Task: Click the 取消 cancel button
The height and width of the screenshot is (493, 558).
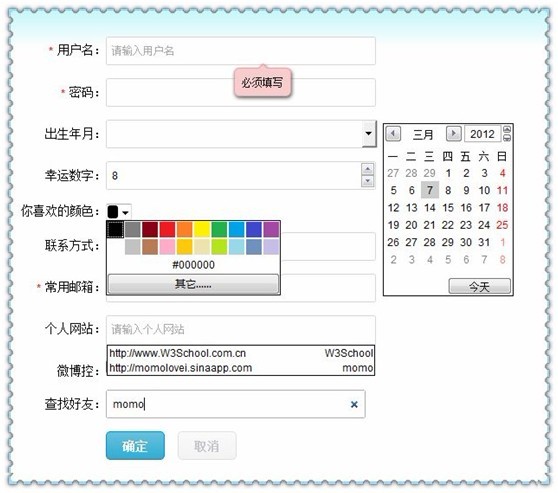Action: pos(207,446)
